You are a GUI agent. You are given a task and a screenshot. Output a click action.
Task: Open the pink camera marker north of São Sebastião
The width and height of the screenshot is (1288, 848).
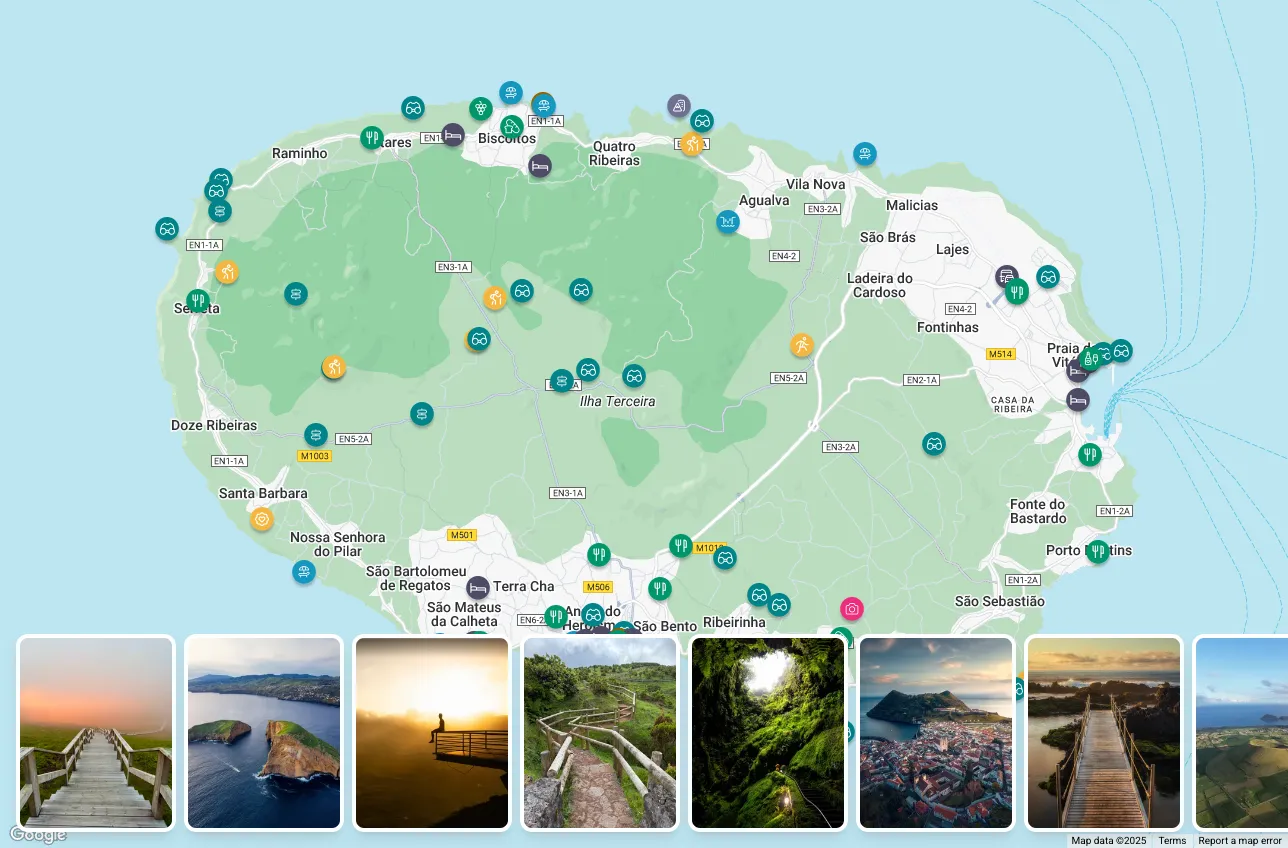tap(852, 609)
